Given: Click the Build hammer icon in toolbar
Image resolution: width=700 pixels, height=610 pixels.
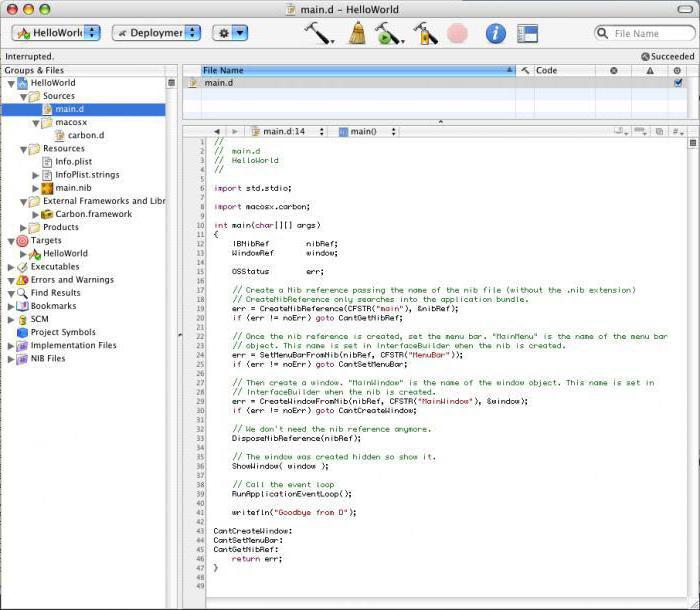Looking at the screenshot, I should [319, 33].
